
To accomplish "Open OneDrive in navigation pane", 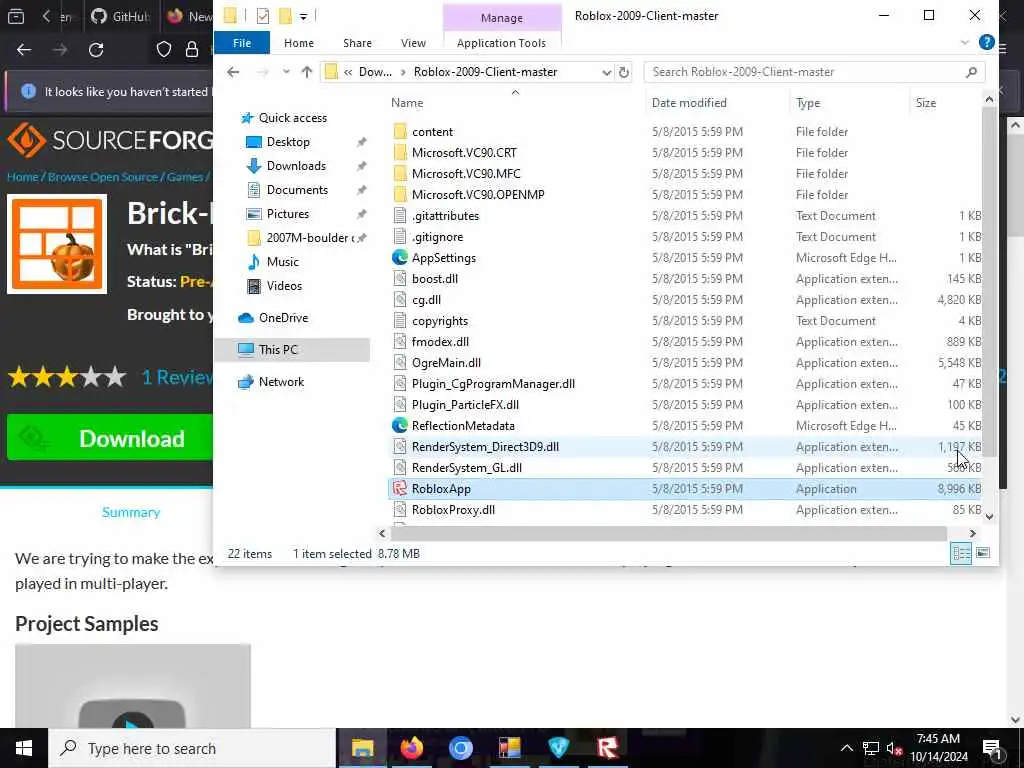I will [x=283, y=317].
